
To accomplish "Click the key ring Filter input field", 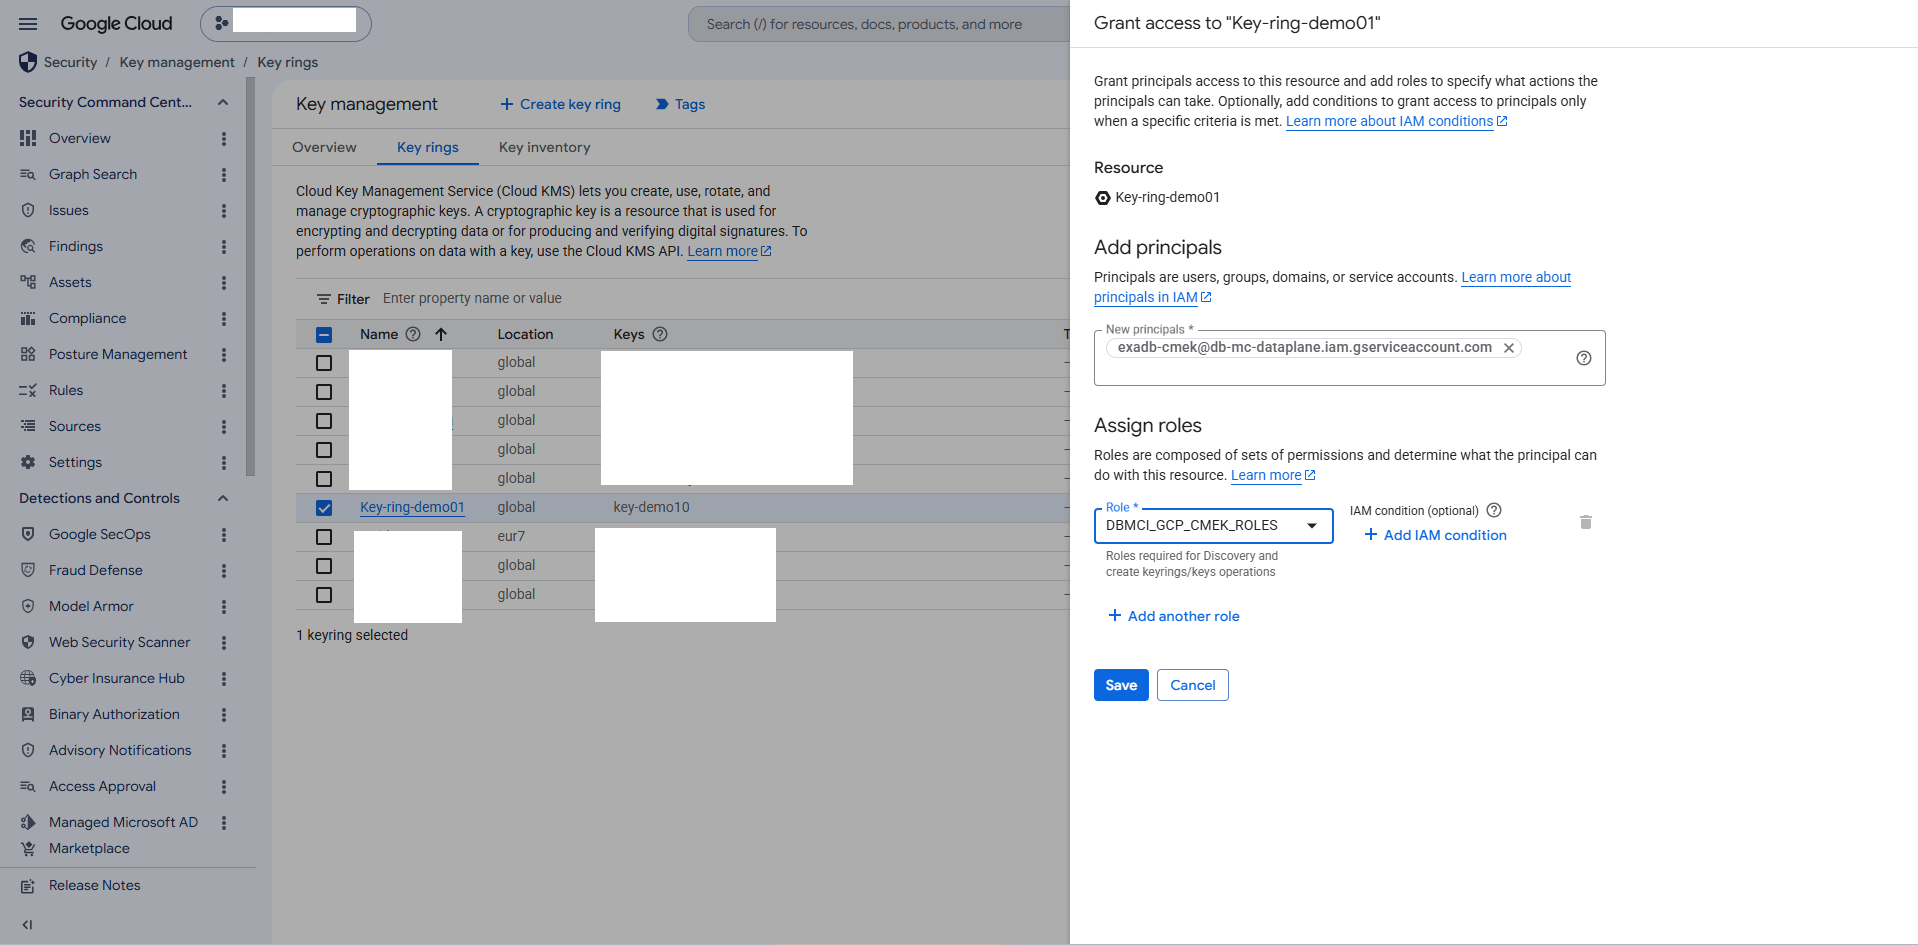I will [720, 298].
